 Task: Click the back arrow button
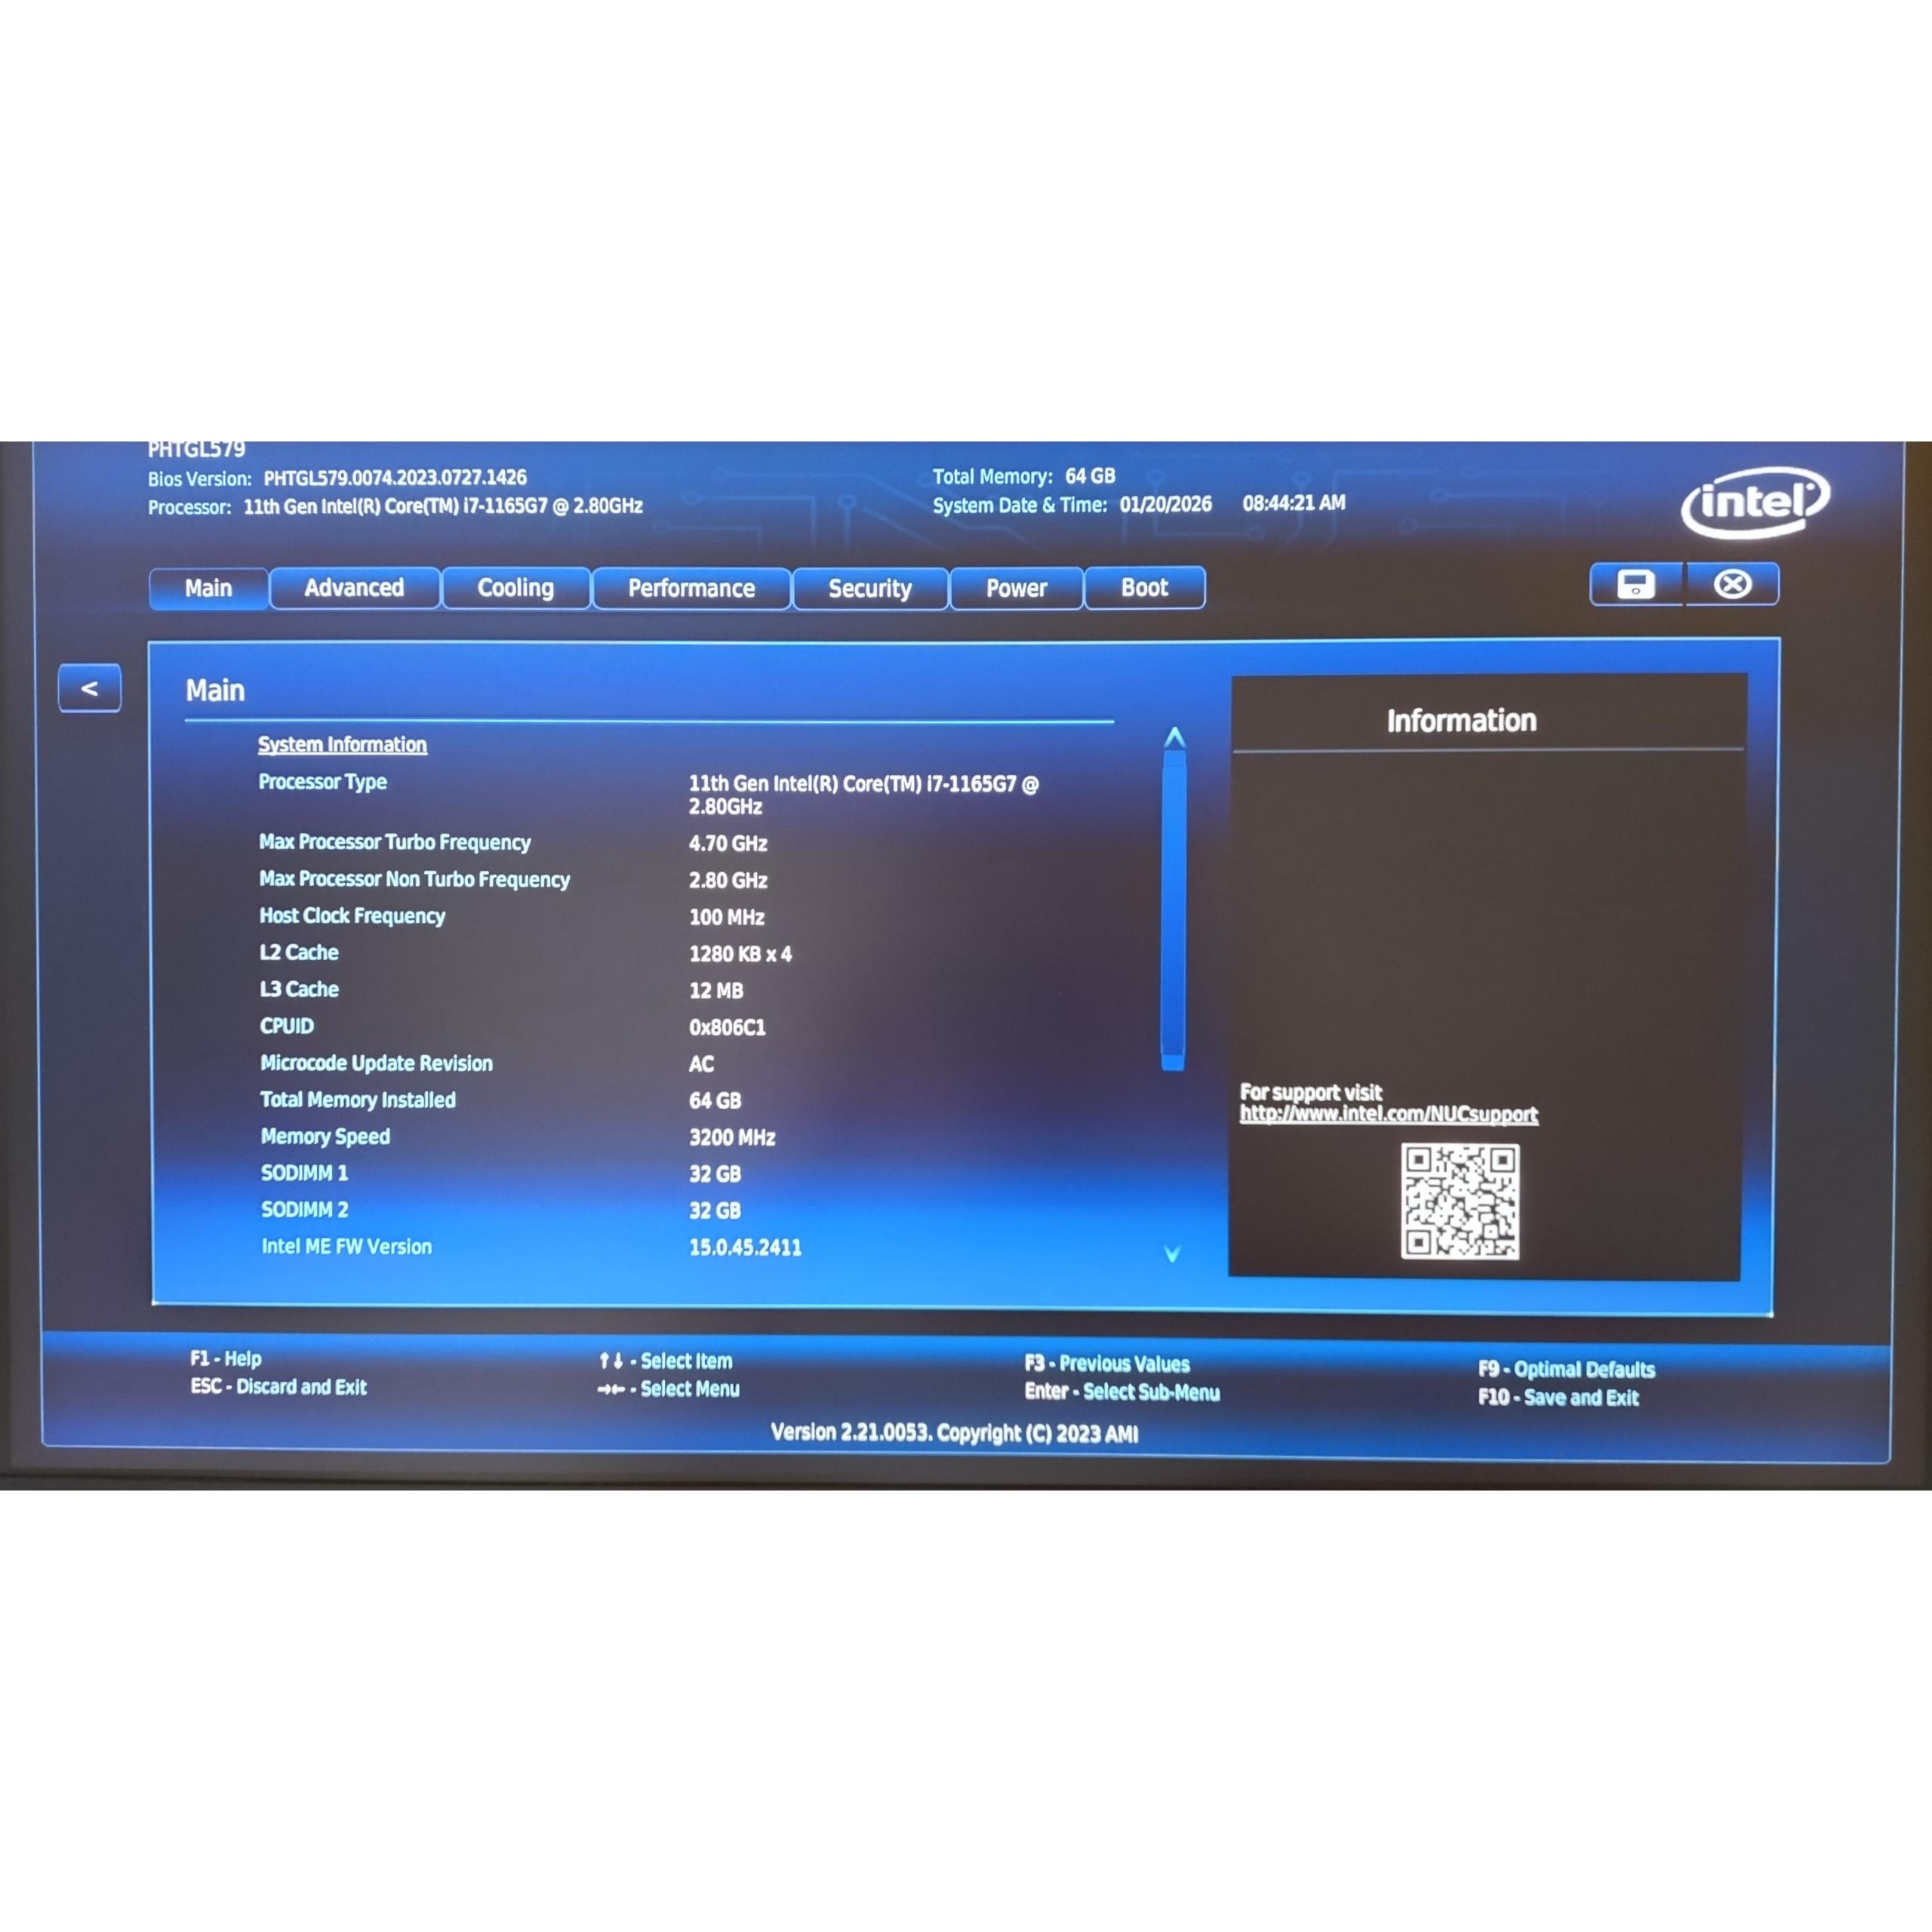click(90, 688)
